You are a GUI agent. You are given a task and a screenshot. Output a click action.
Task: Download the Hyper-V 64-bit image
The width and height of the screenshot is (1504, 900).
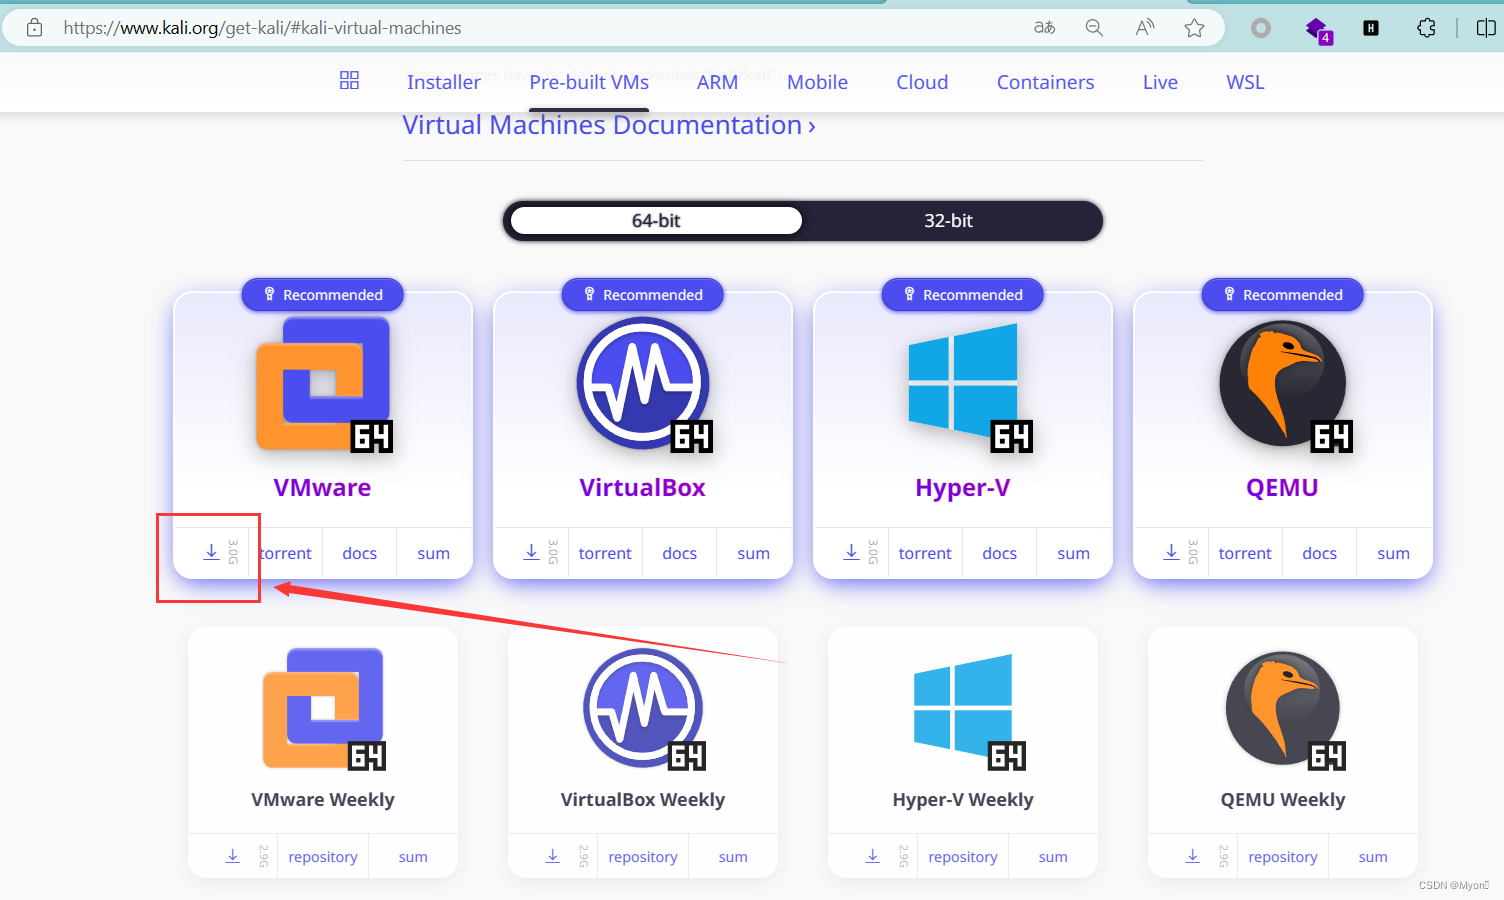[851, 552]
